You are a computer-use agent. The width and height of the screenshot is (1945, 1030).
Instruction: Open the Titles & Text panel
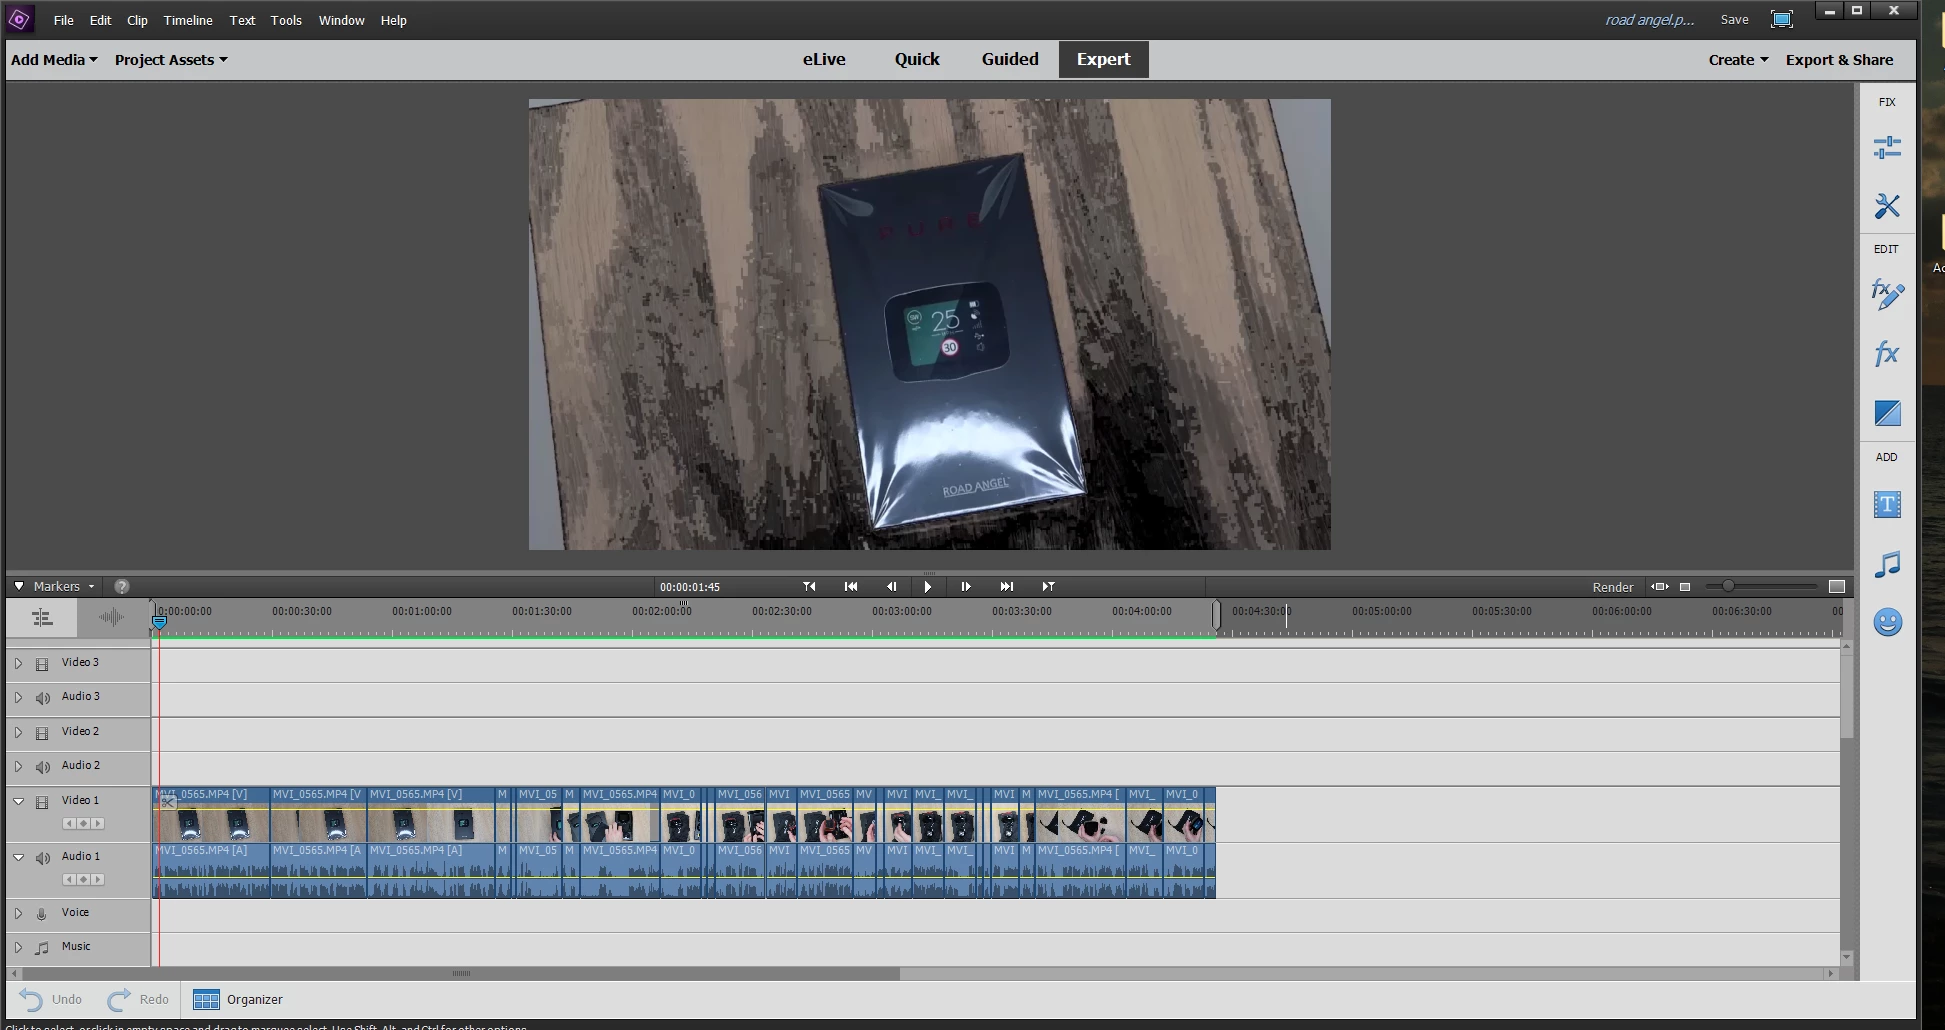point(1887,505)
